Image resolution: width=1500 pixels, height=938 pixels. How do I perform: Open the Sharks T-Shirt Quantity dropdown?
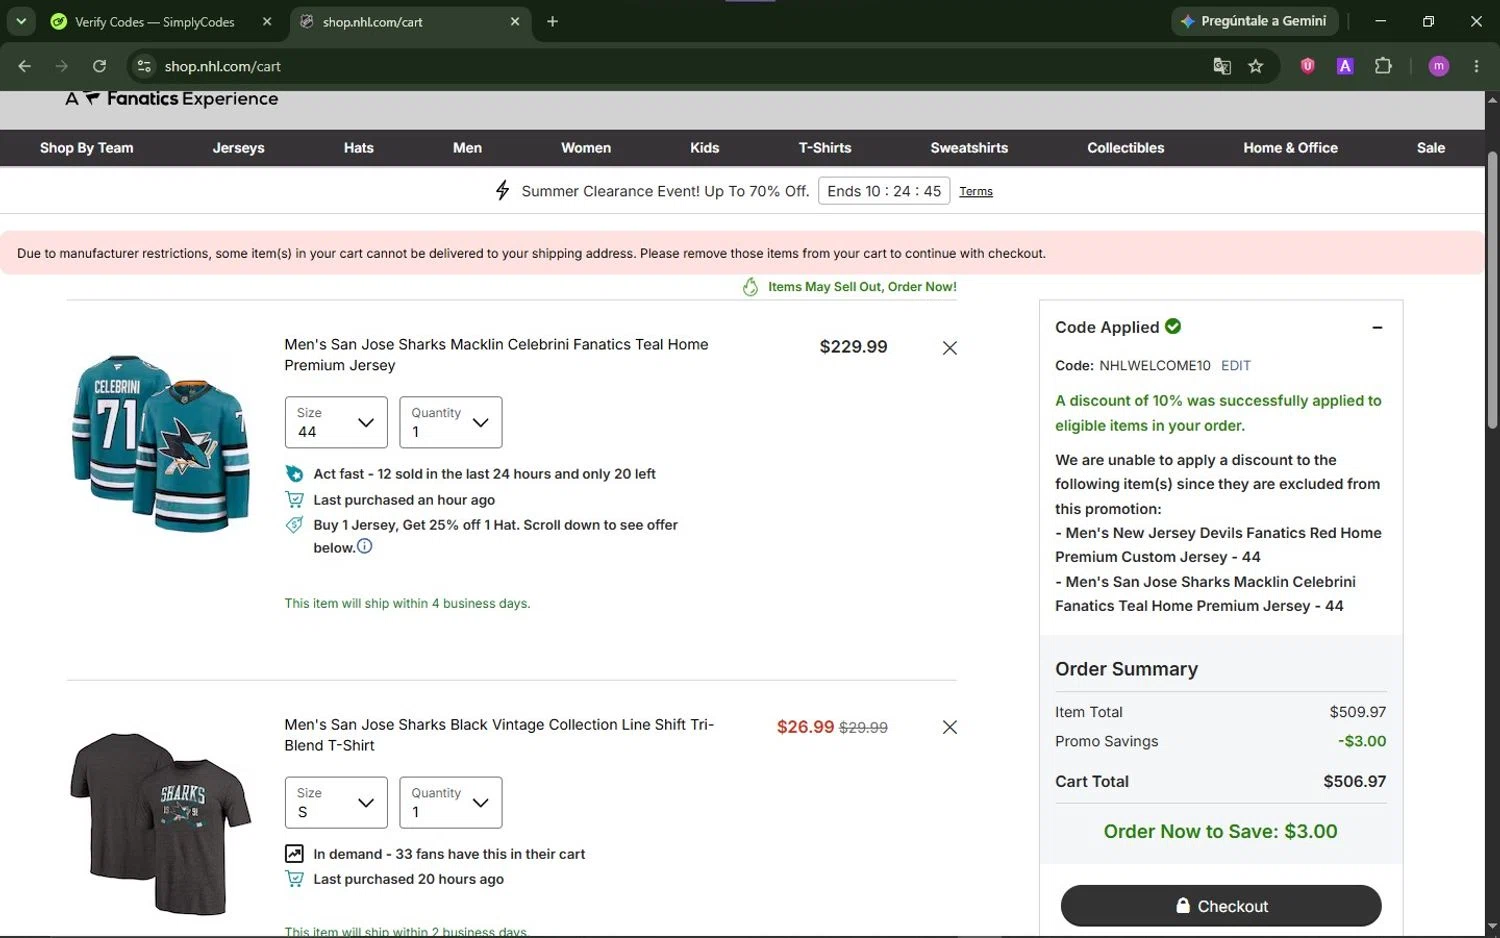tap(451, 802)
